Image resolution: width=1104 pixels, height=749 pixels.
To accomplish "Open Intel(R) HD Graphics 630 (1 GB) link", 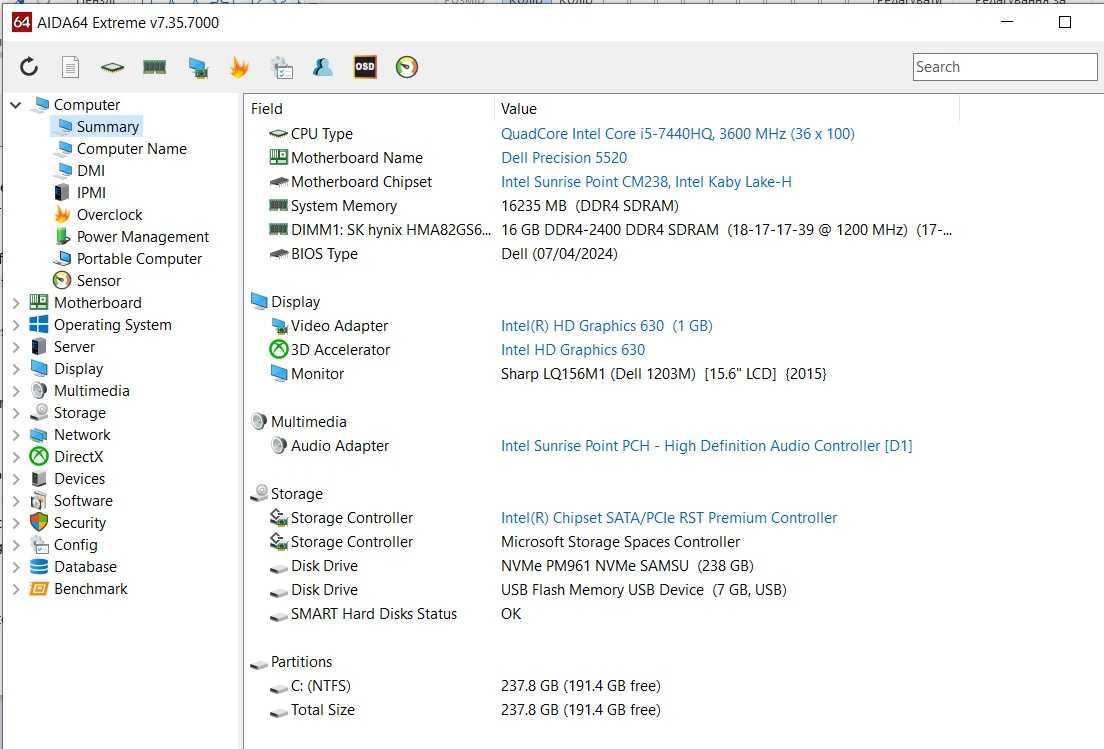I will (x=606, y=326).
